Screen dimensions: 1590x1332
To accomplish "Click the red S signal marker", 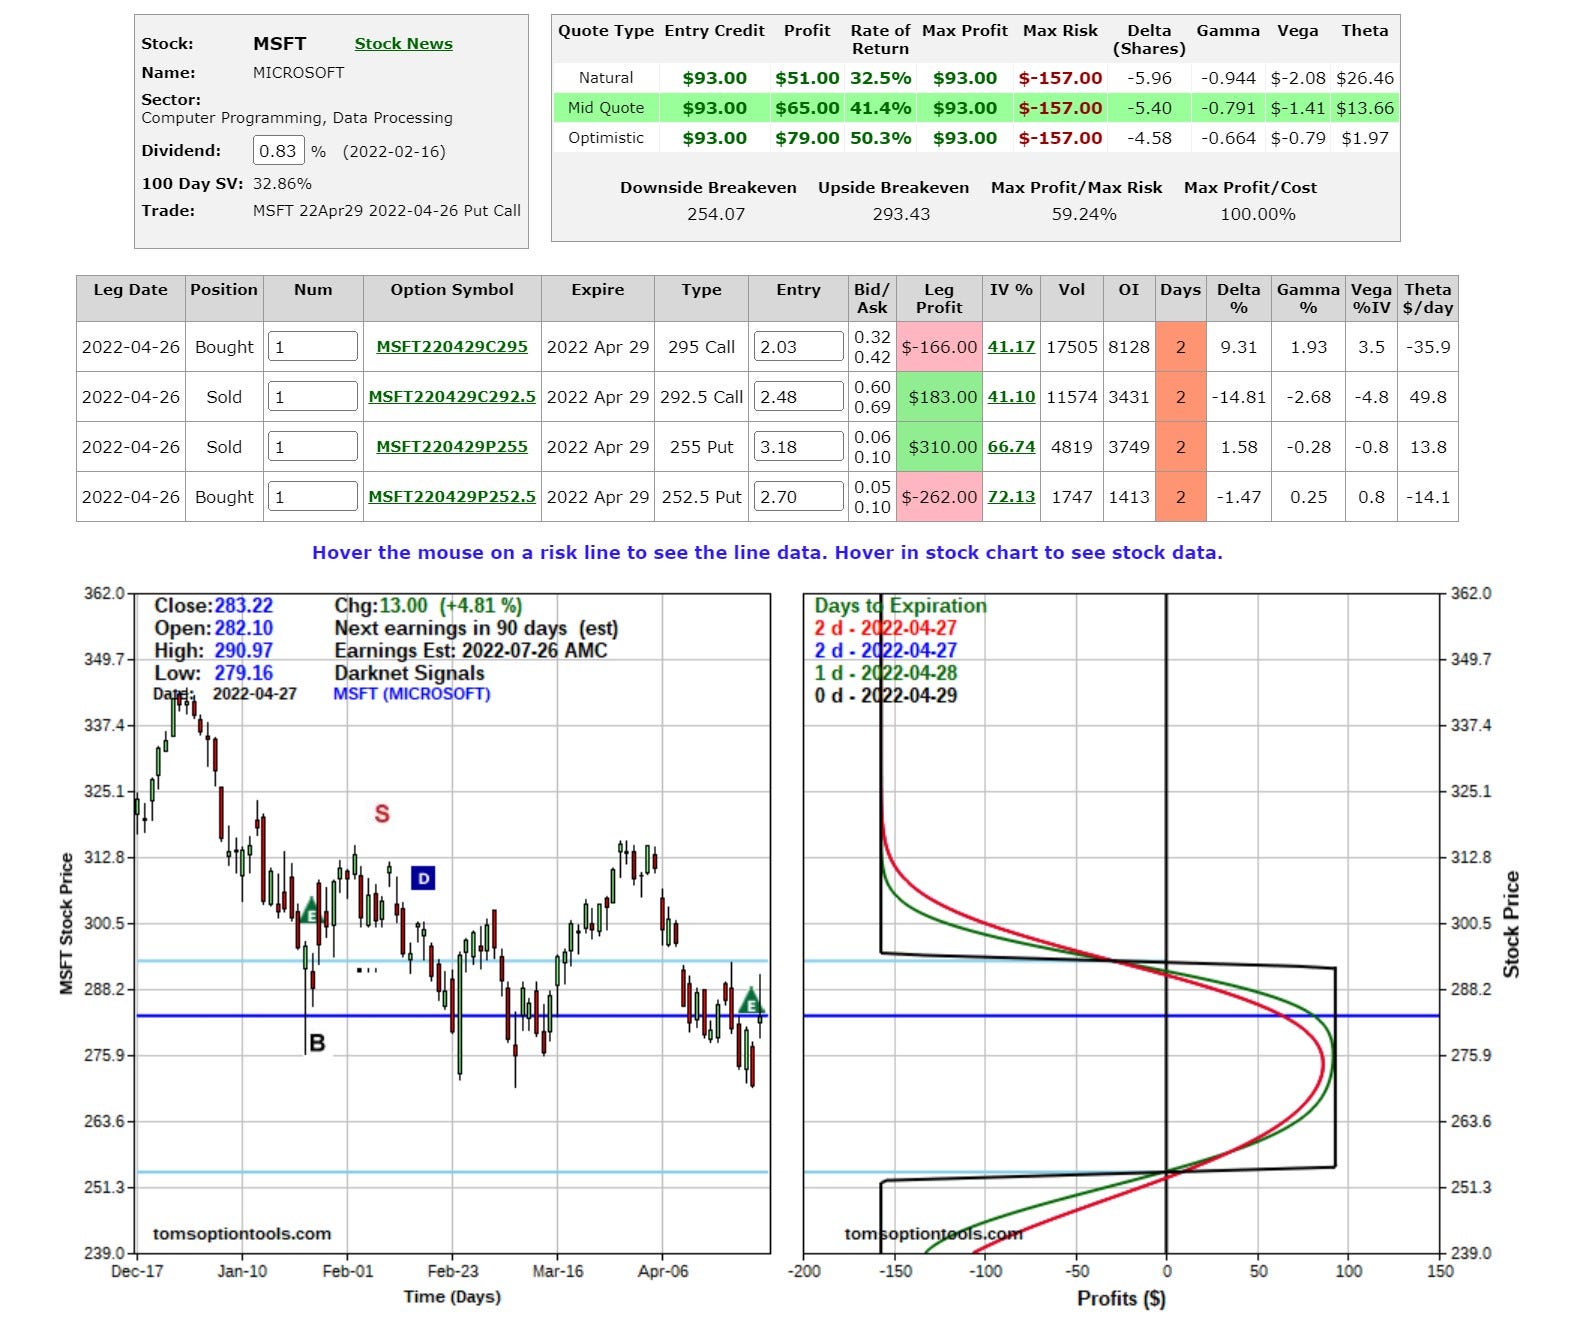I will click(382, 814).
